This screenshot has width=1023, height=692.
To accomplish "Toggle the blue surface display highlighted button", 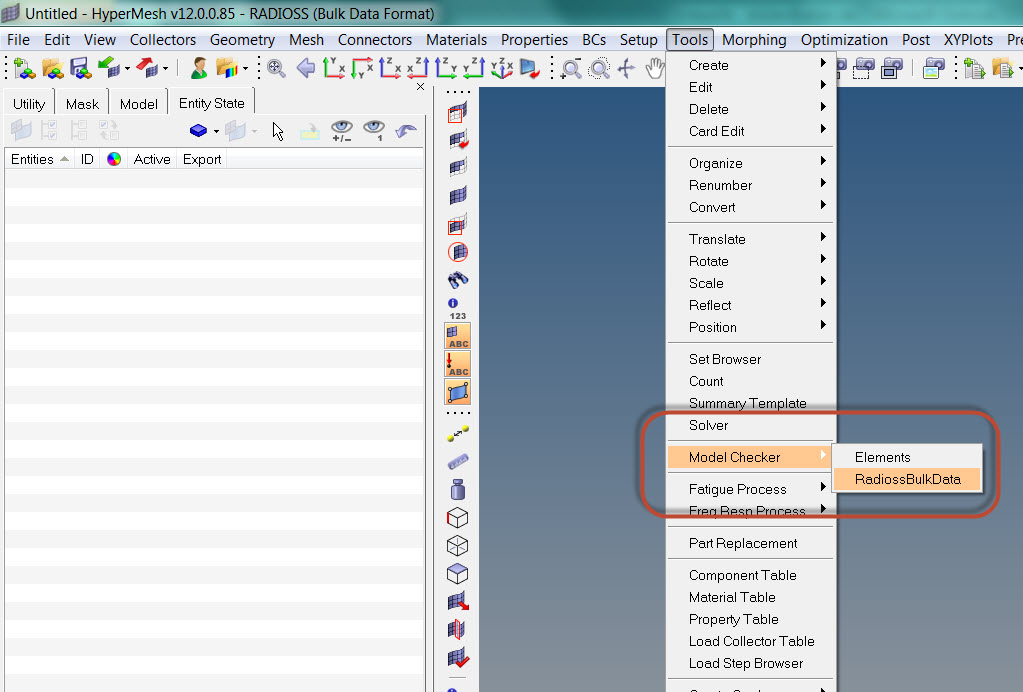I will pos(457,392).
